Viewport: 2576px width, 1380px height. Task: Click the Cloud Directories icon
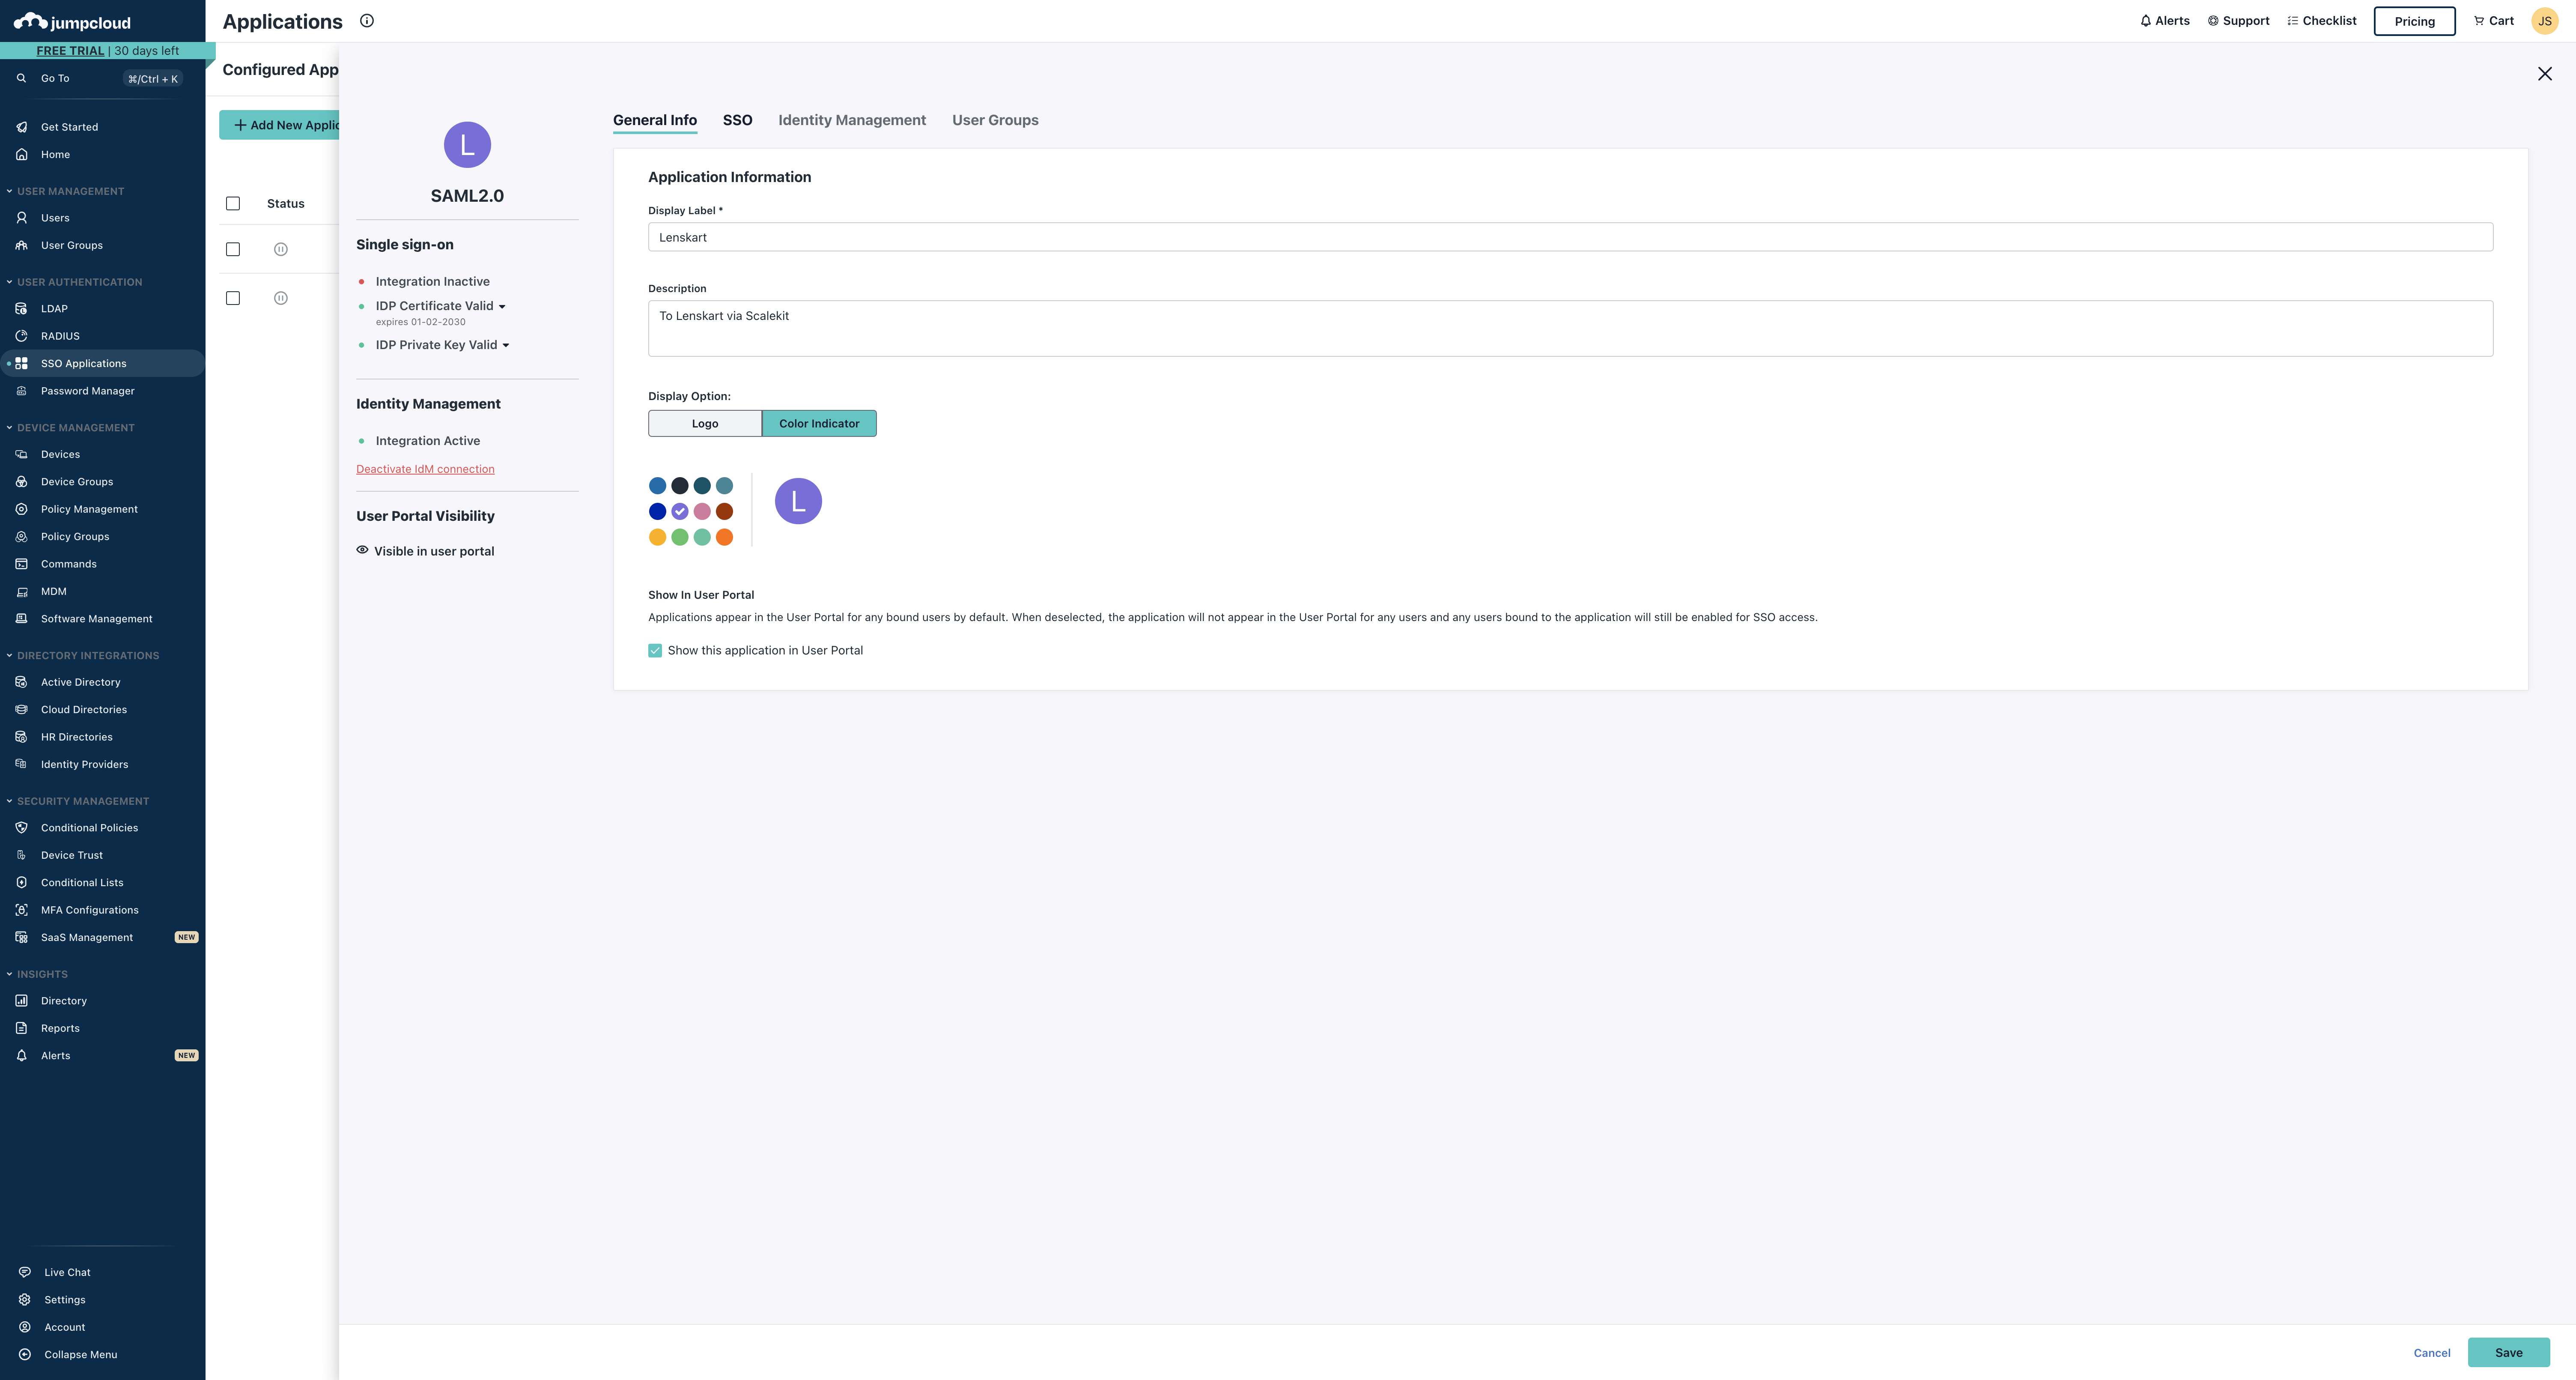coord(21,710)
